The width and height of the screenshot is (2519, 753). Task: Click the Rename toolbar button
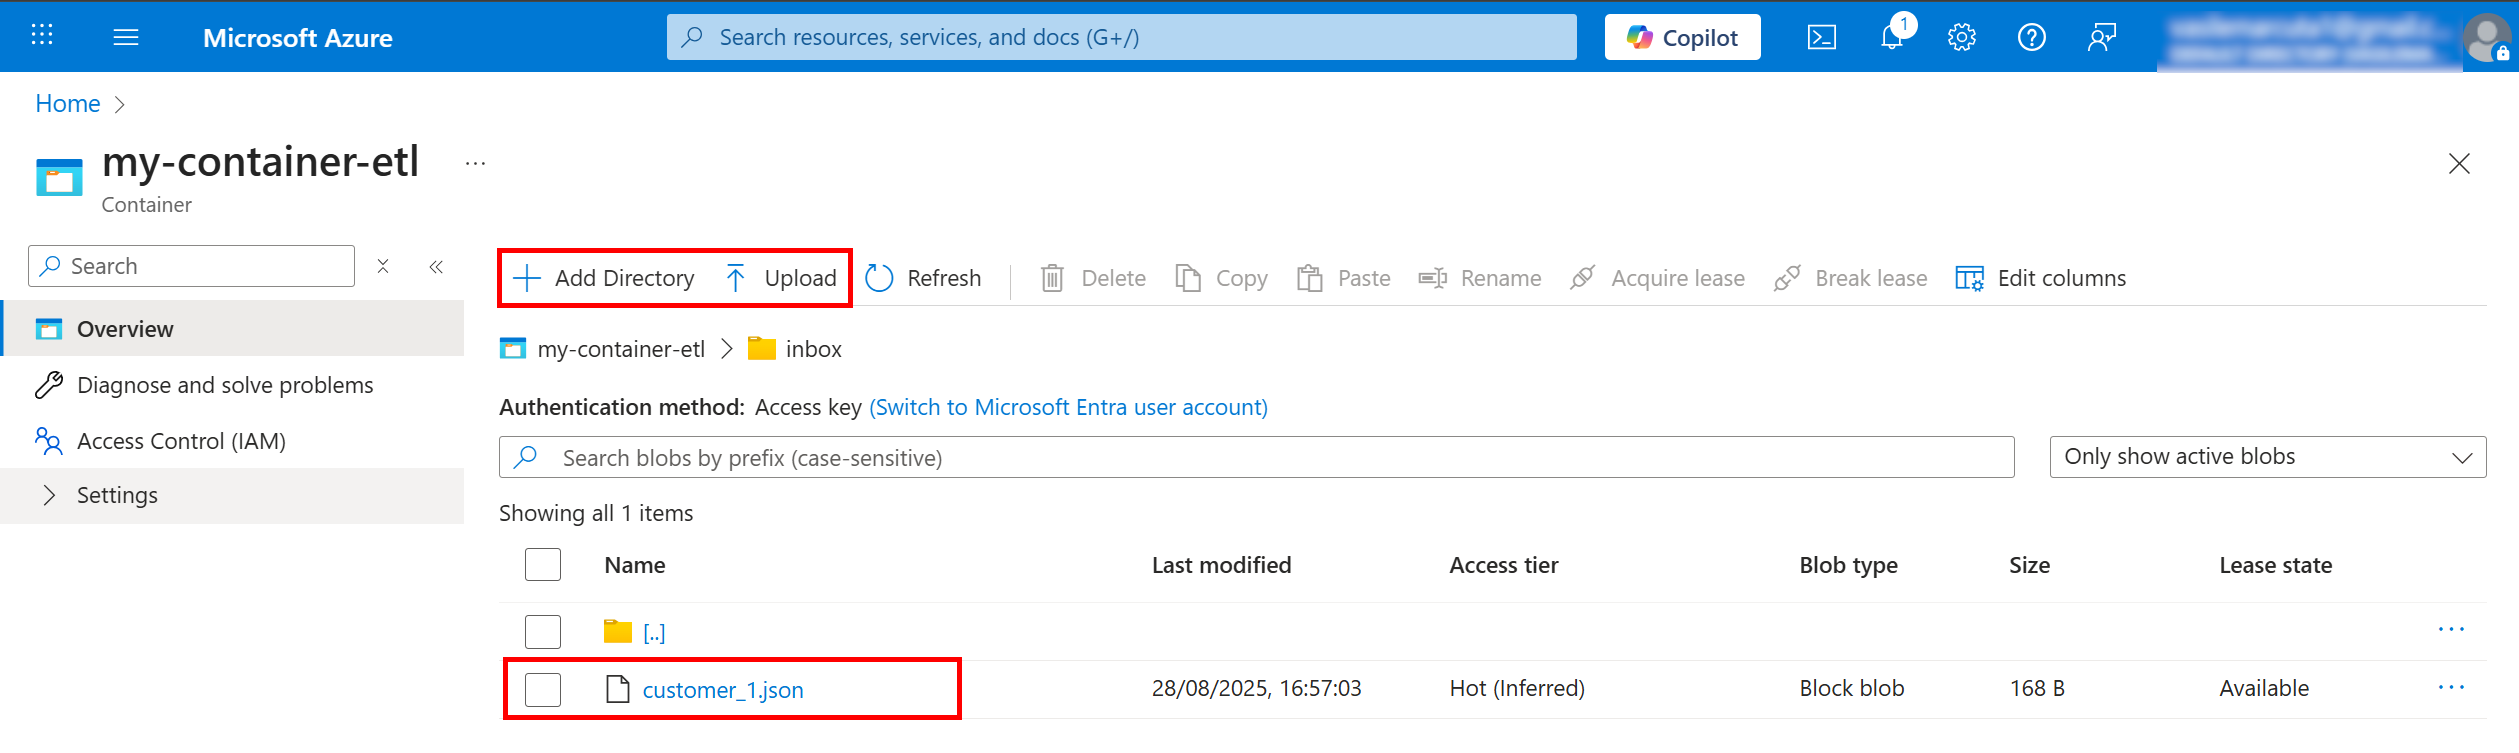coord(1480,278)
